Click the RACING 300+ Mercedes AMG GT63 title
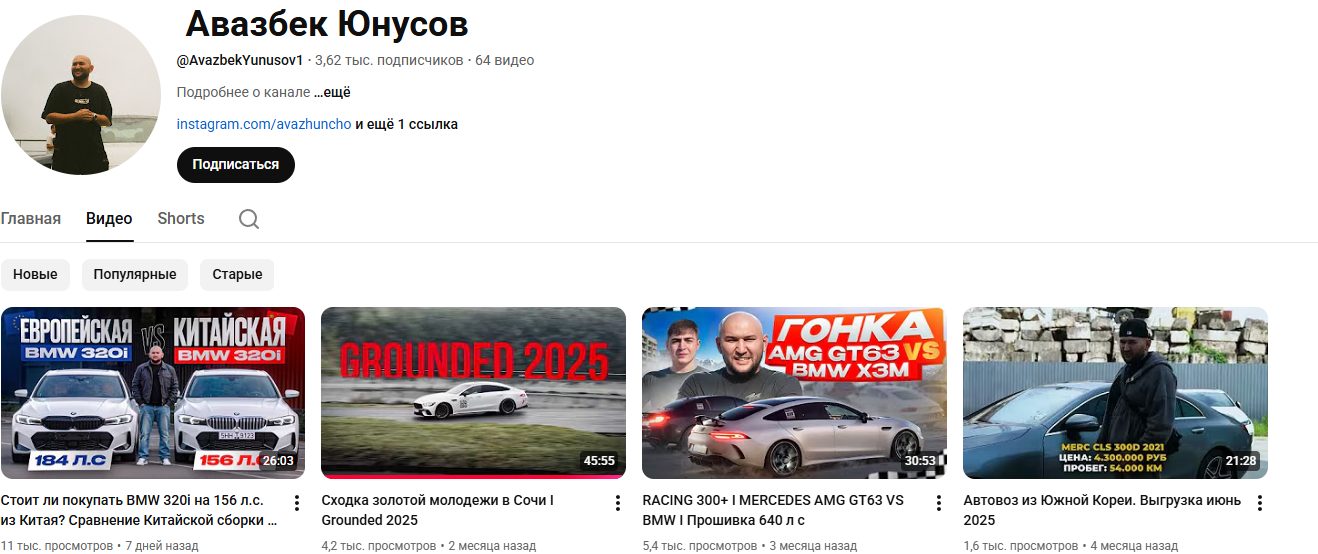Image resolution: width=1318 pixels, height=554 pixels. (773, 510)
